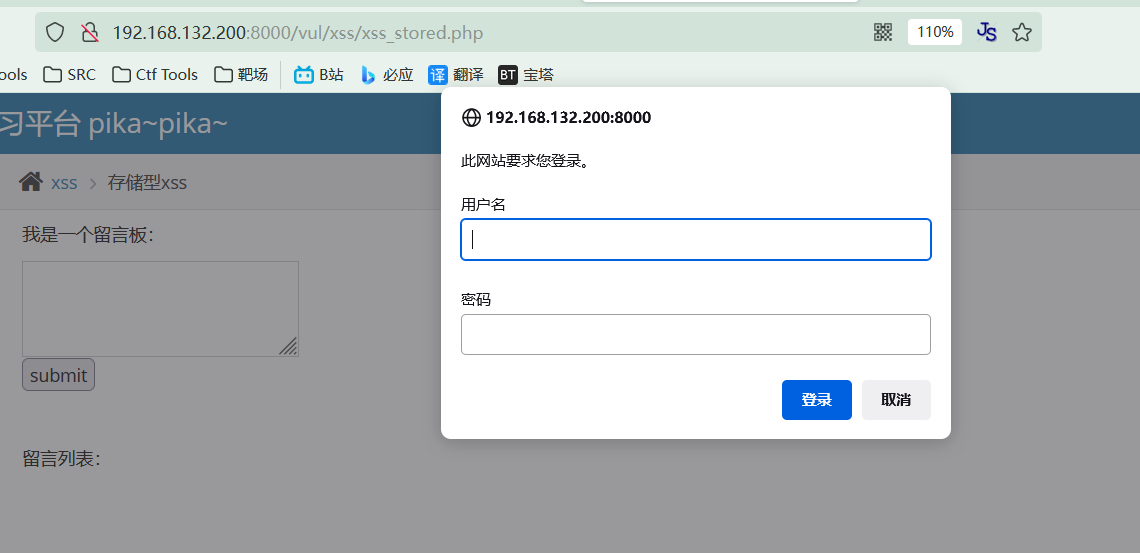Click the insecure connection padlock icon
The width and height of the screenshot is (1140, 553).
point(90,33)
